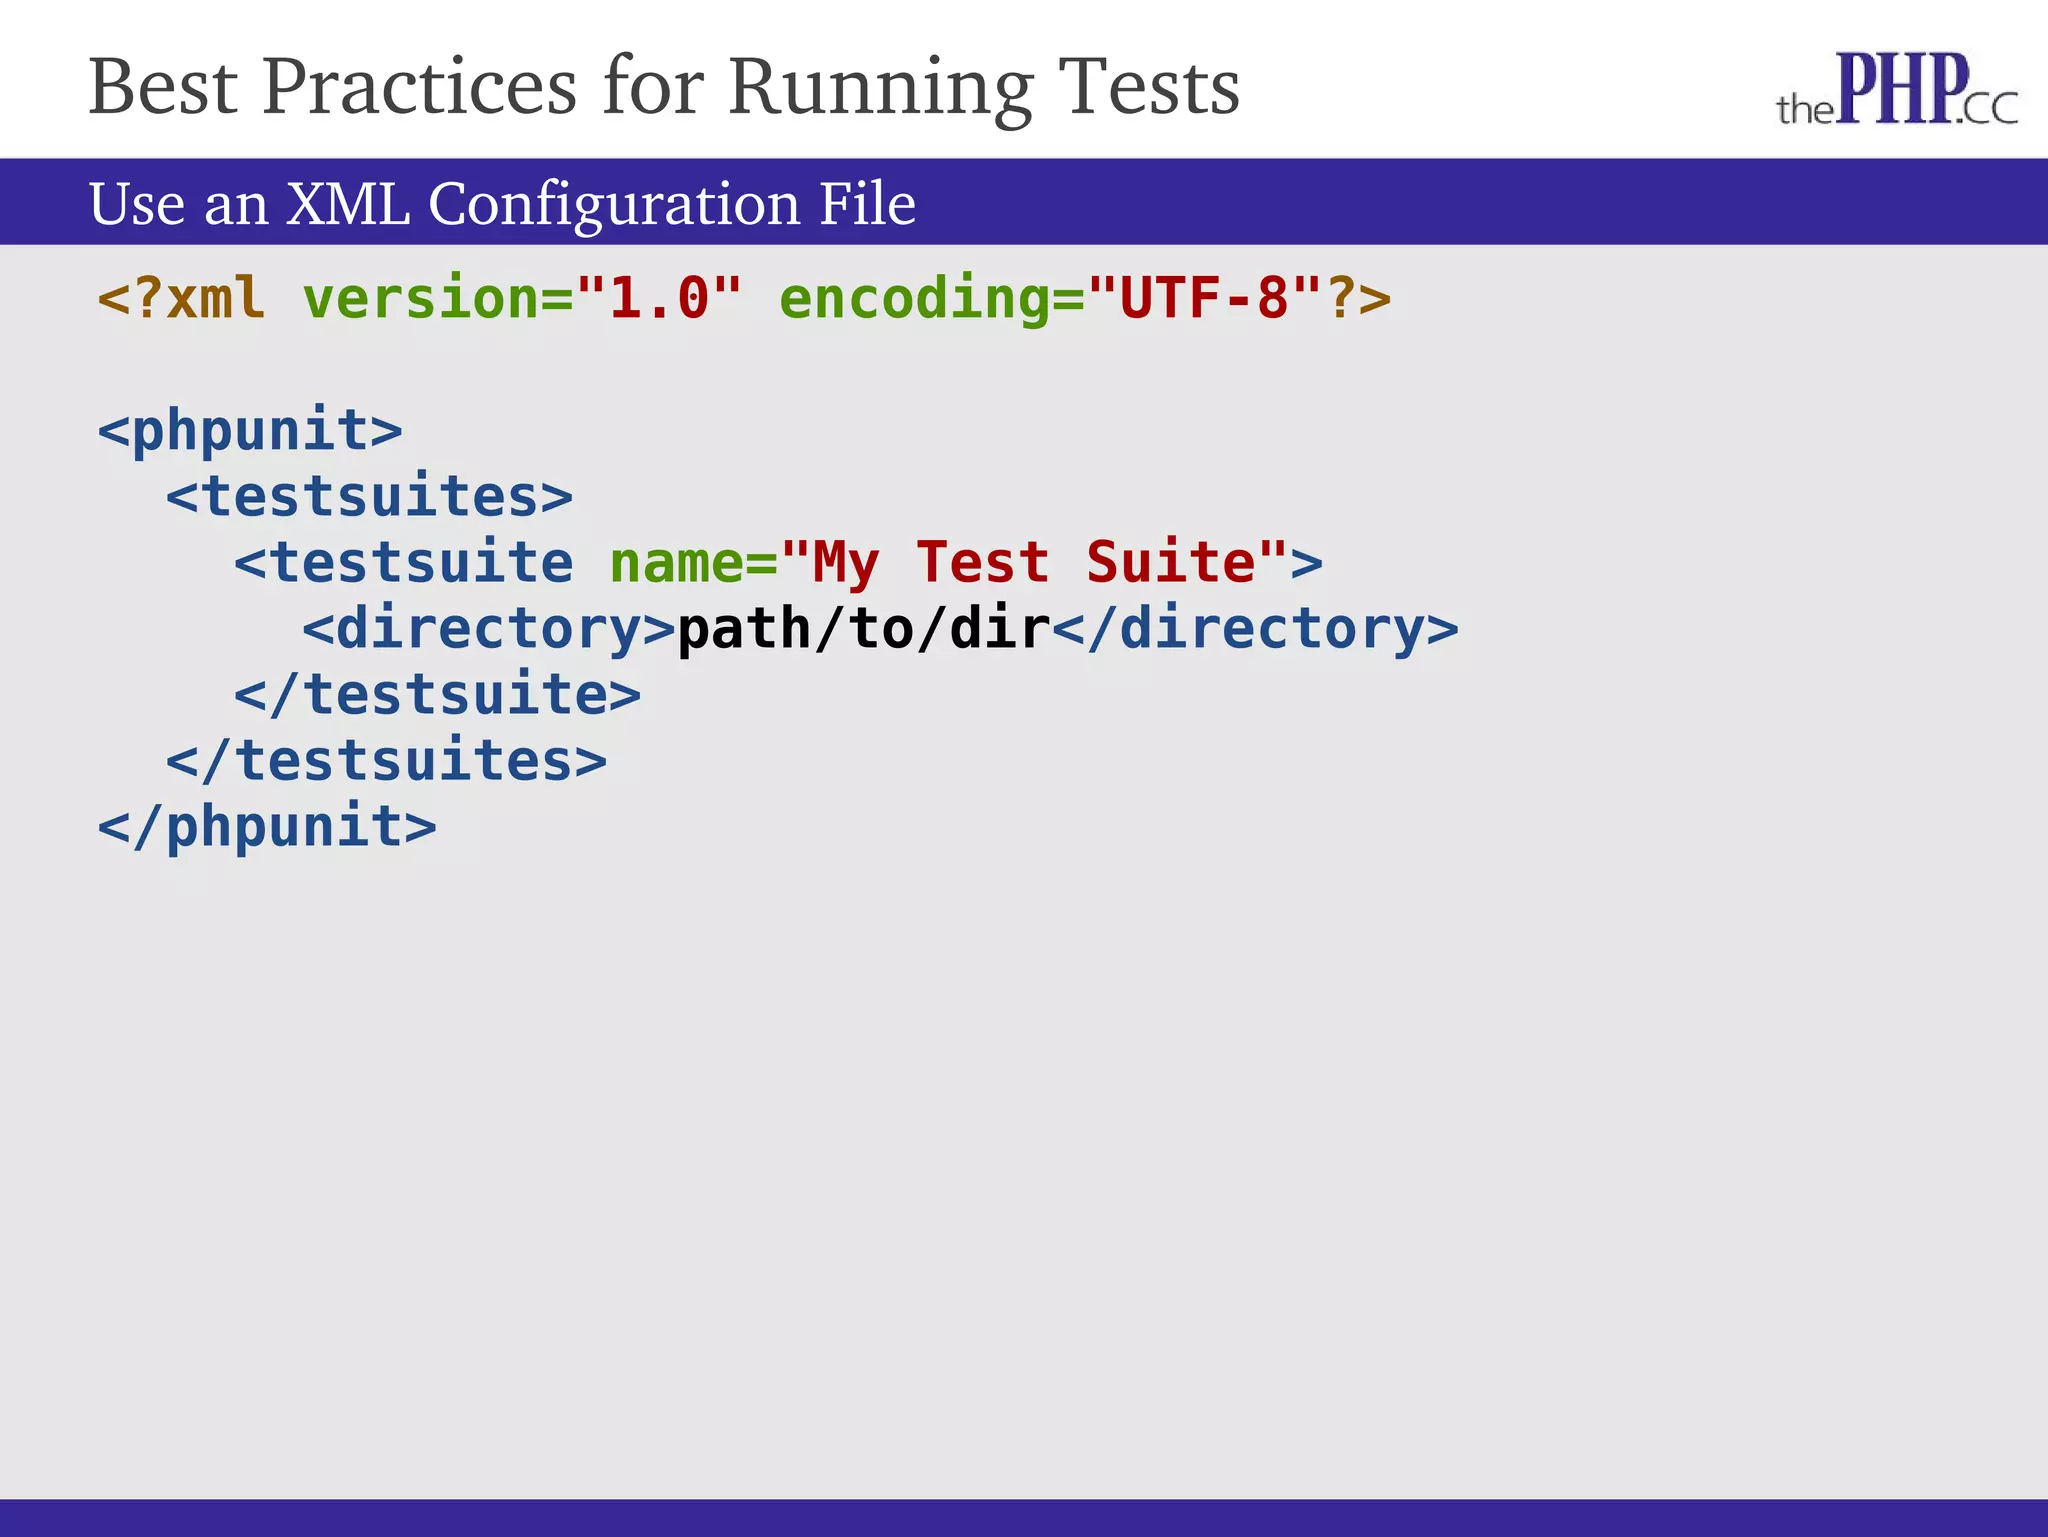Click the opening testsuite tag name

404,562
